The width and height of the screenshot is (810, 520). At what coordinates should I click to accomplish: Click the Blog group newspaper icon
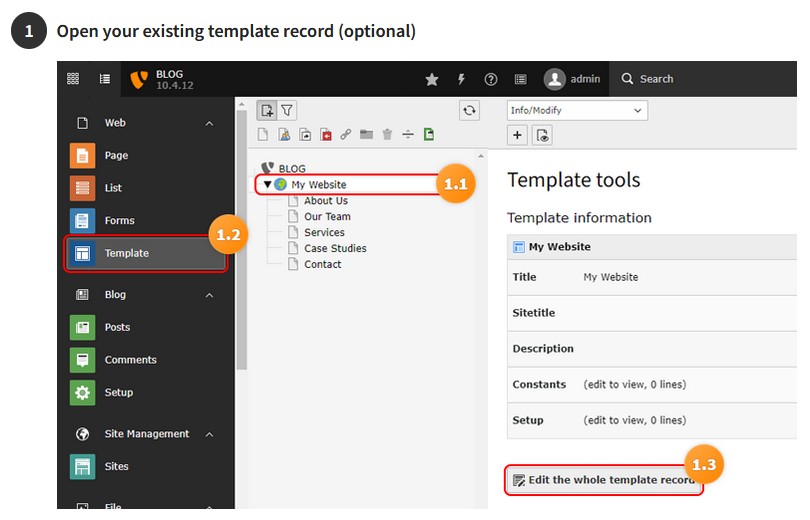coord(83,295)
